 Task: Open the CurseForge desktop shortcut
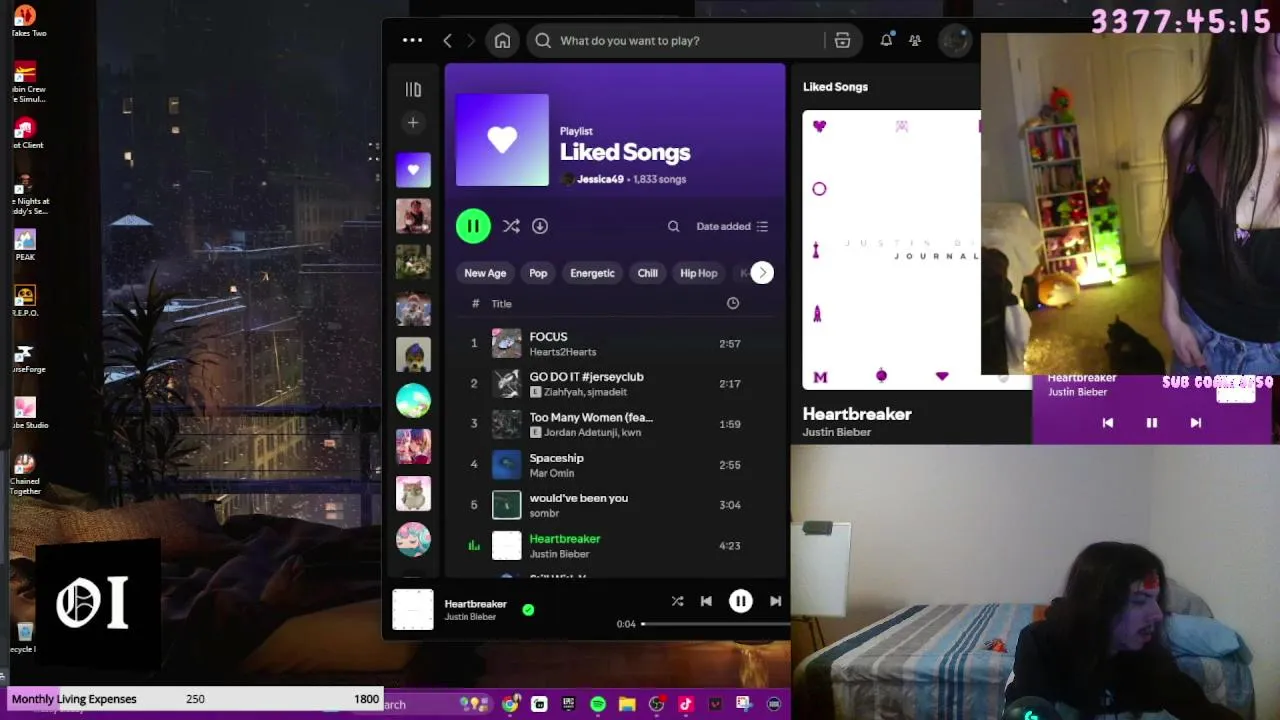pyautogui.click(x=25, y=357)
